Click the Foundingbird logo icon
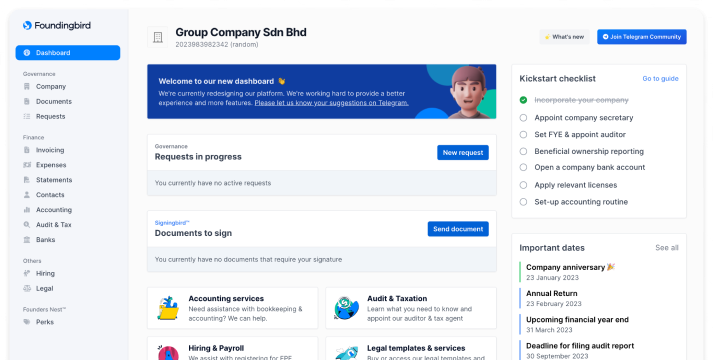 coord(27,25)
